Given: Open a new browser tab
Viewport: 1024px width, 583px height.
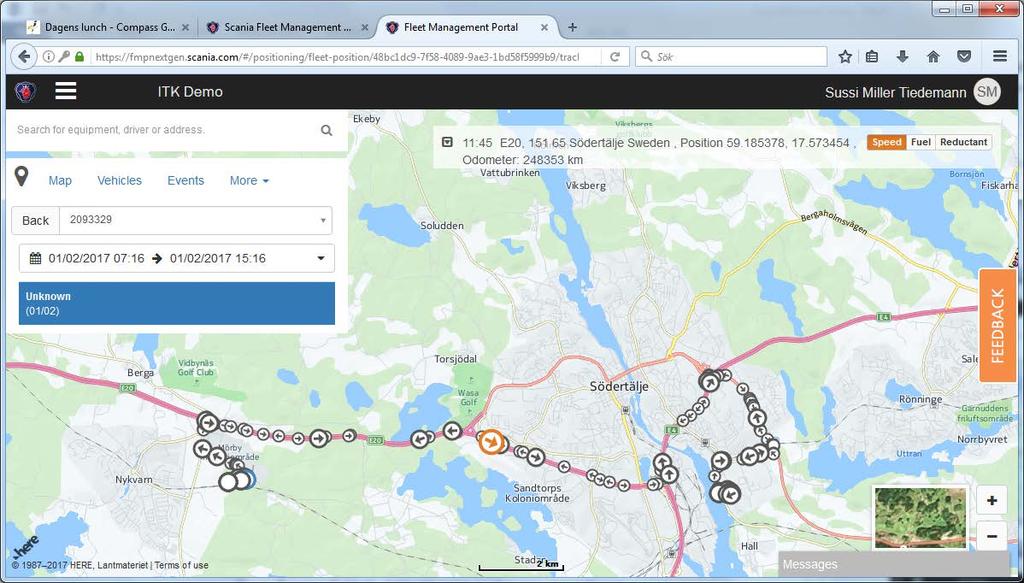Looking at the screenshot, I should 572,27.
